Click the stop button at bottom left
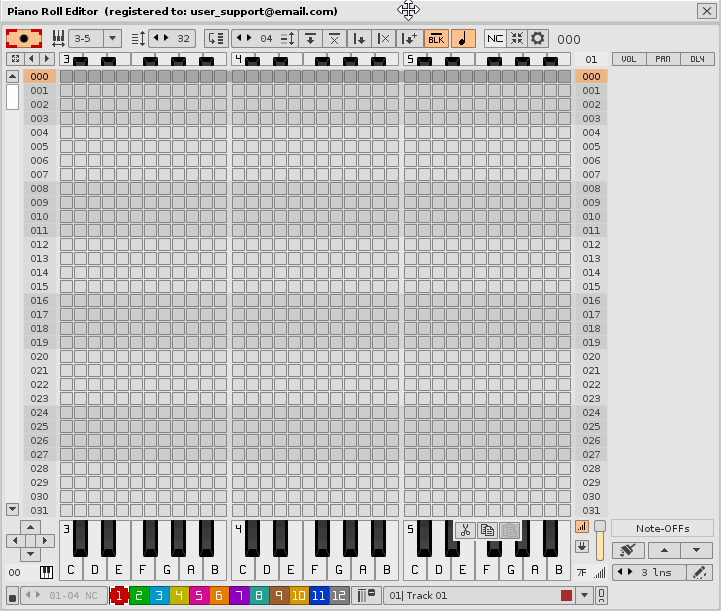The image size is (721, 611). 12,596
